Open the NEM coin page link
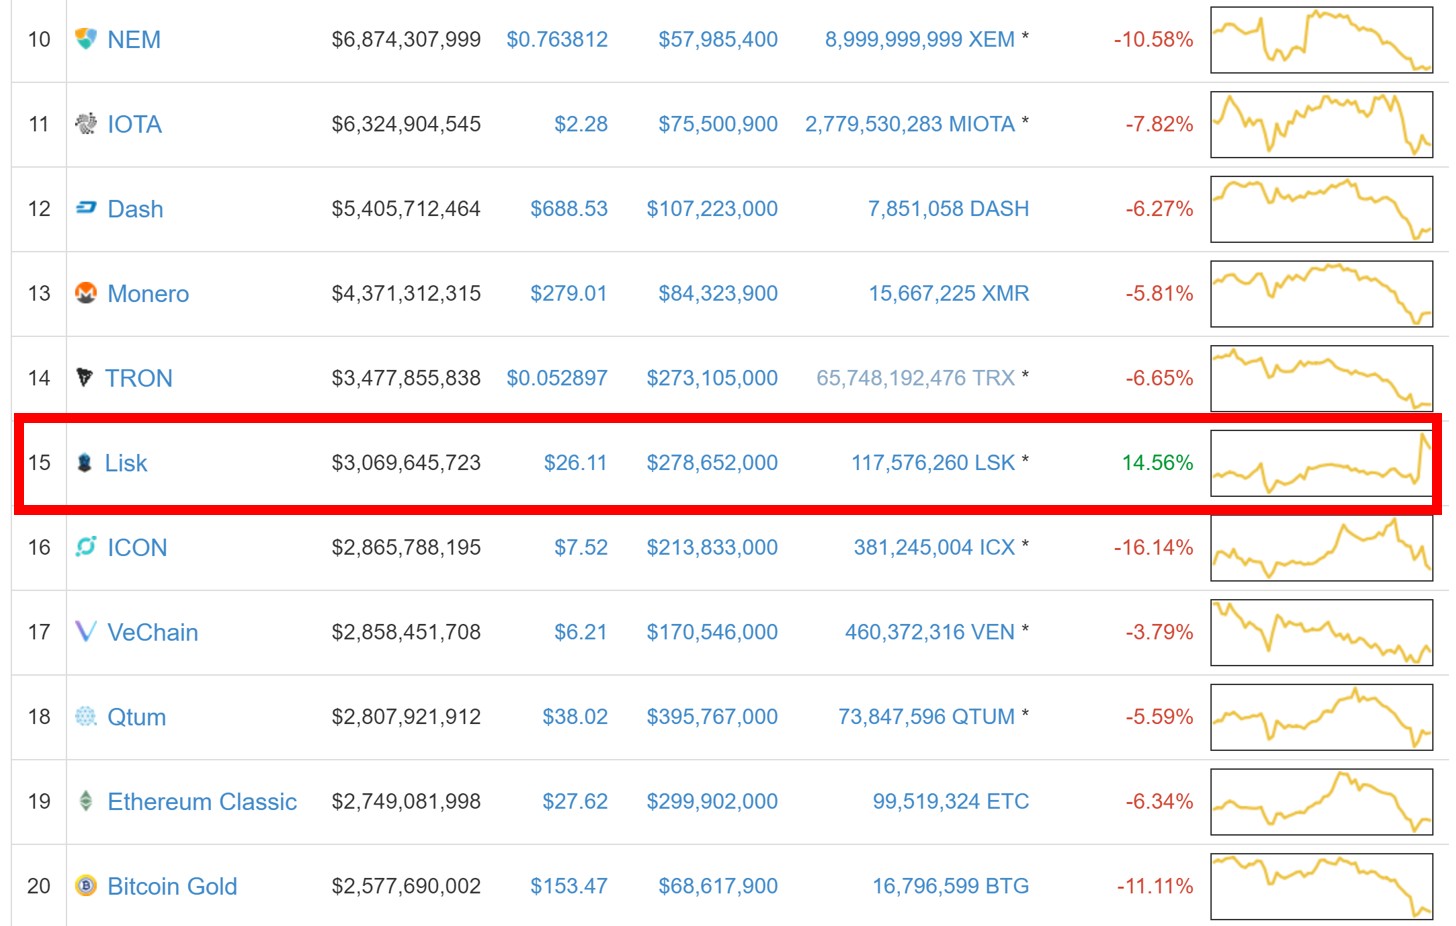1456x926 pixels. [x=134, y=39]
